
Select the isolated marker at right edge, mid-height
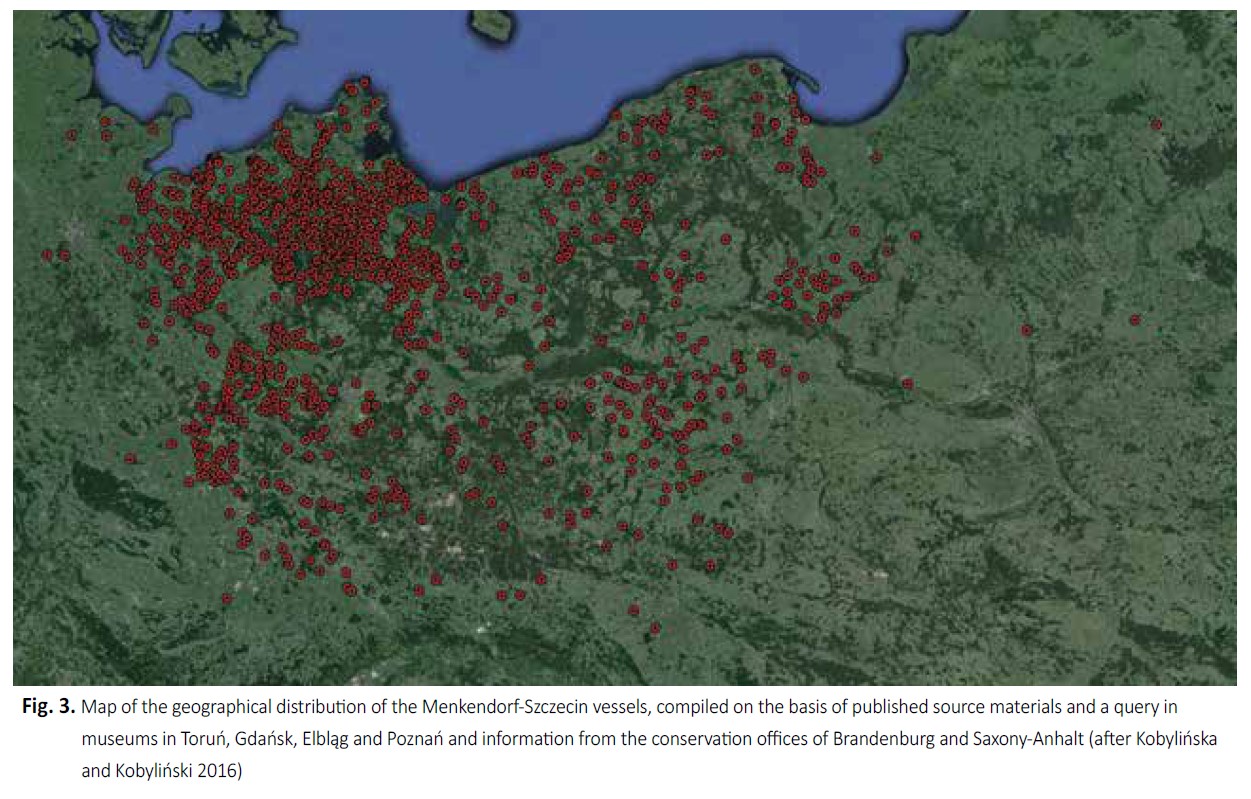tap(1134, 320)
